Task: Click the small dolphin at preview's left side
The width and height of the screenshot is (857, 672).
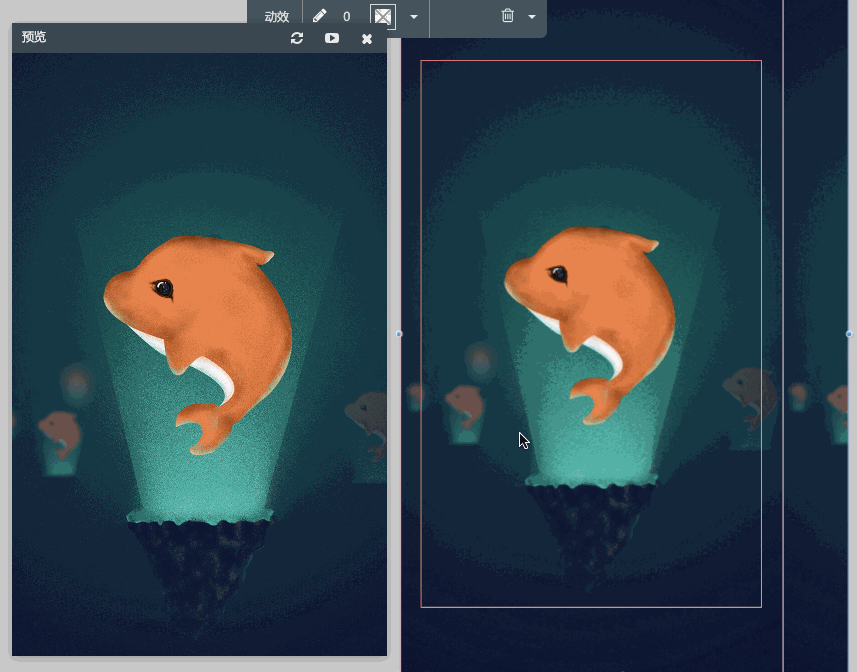Action: (61, 435)
